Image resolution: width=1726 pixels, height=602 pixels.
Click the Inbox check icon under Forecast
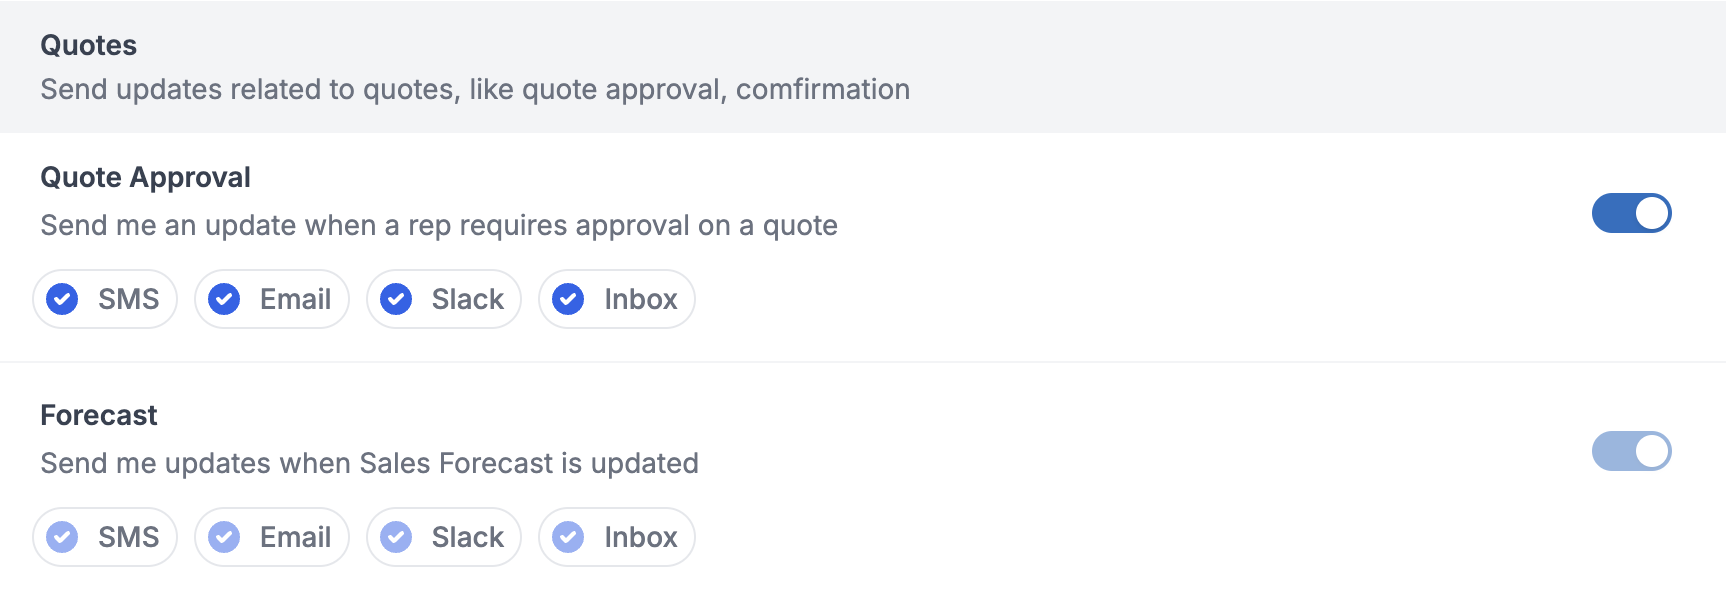coord(568,537)
